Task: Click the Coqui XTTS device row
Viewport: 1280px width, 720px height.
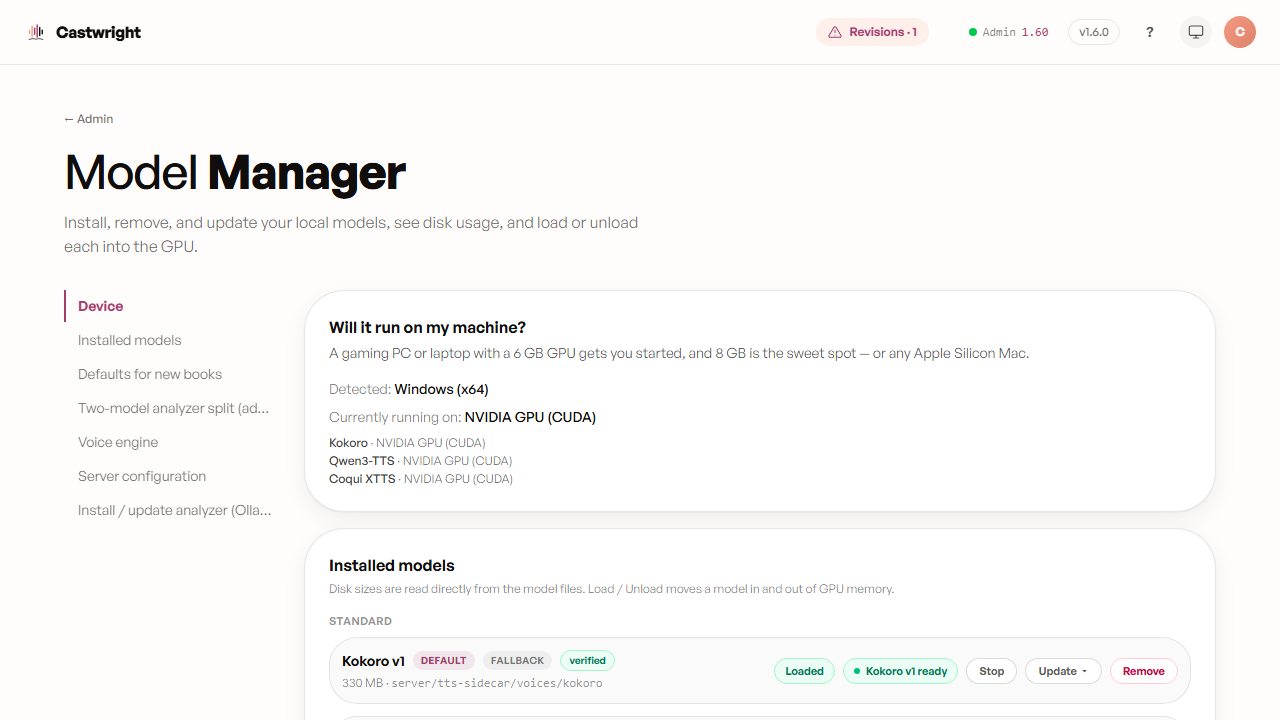Action: (x=421, y=479)
